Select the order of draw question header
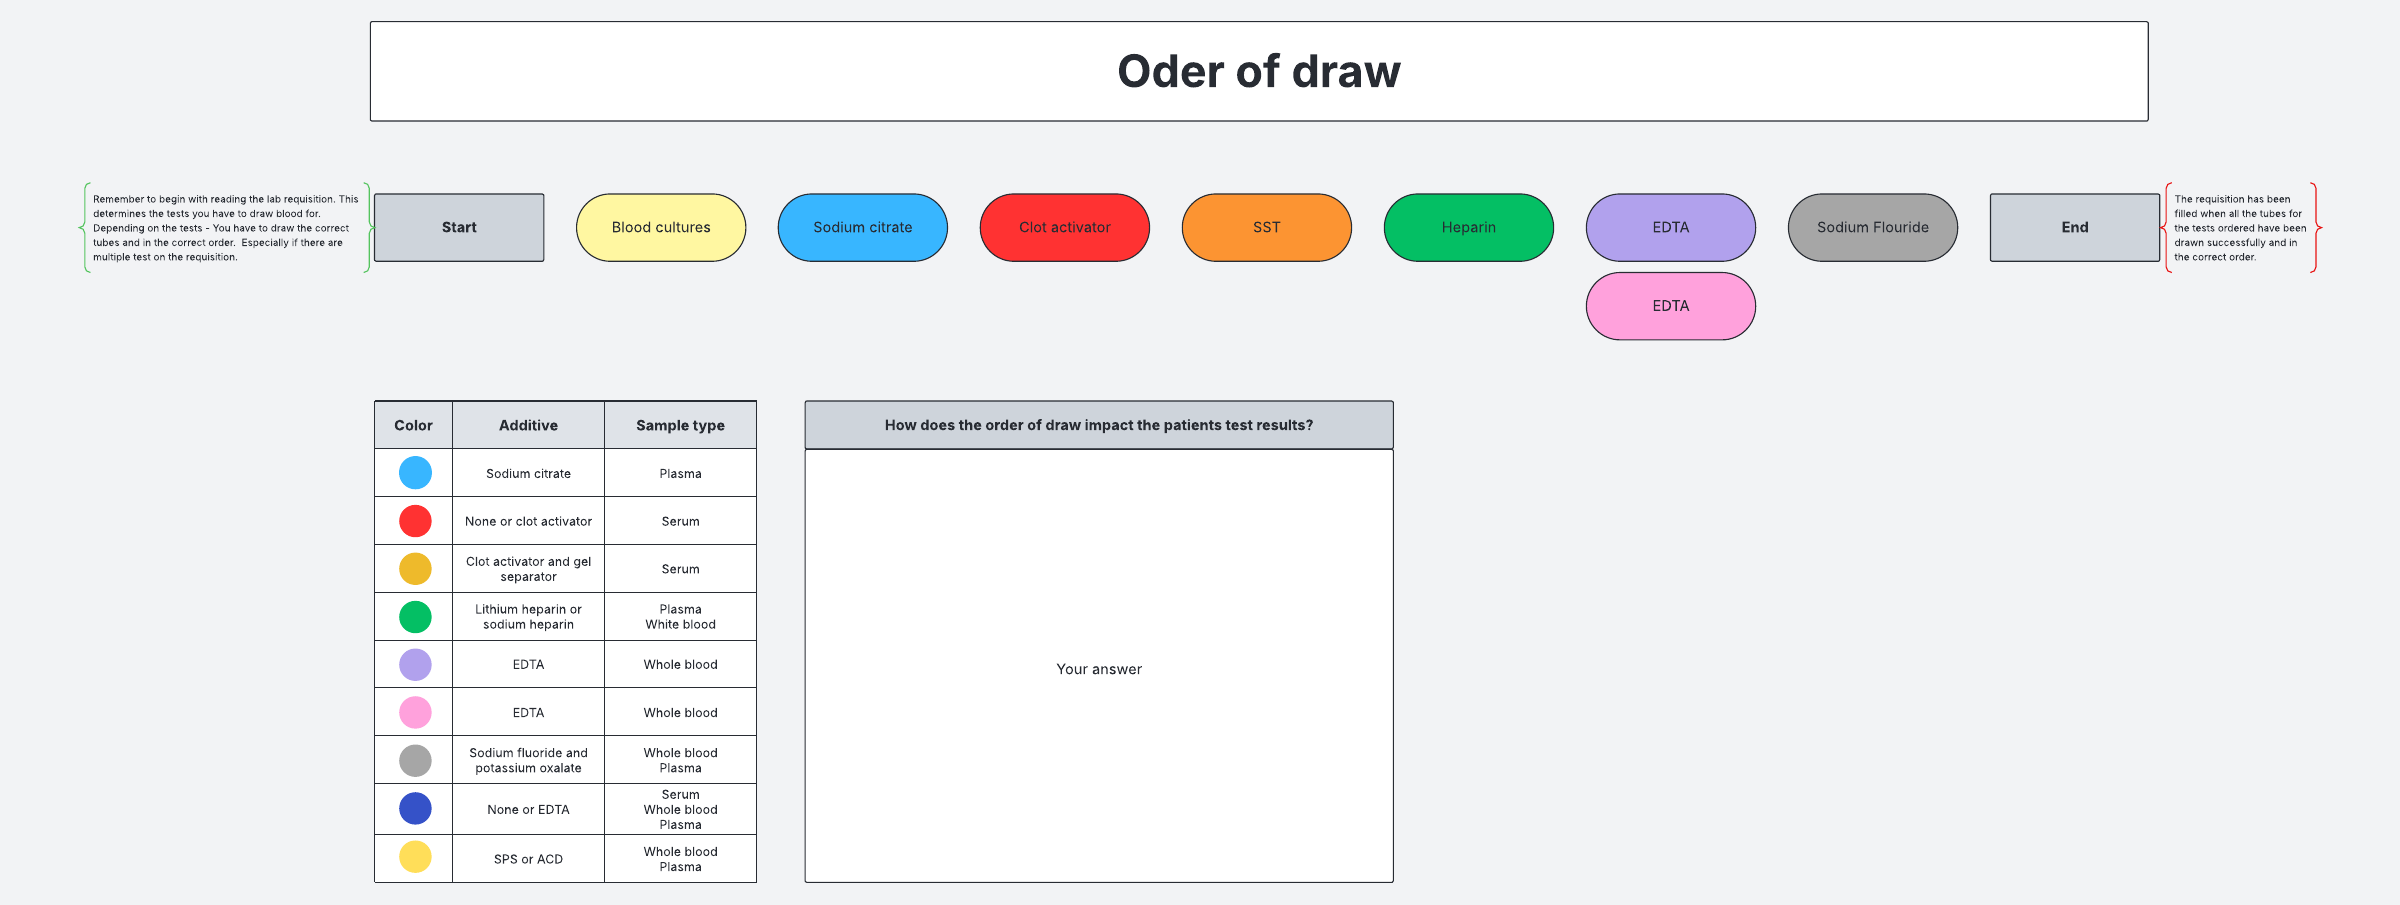Viewport: 2400px width, 905px height. (x=1098, y=425)
